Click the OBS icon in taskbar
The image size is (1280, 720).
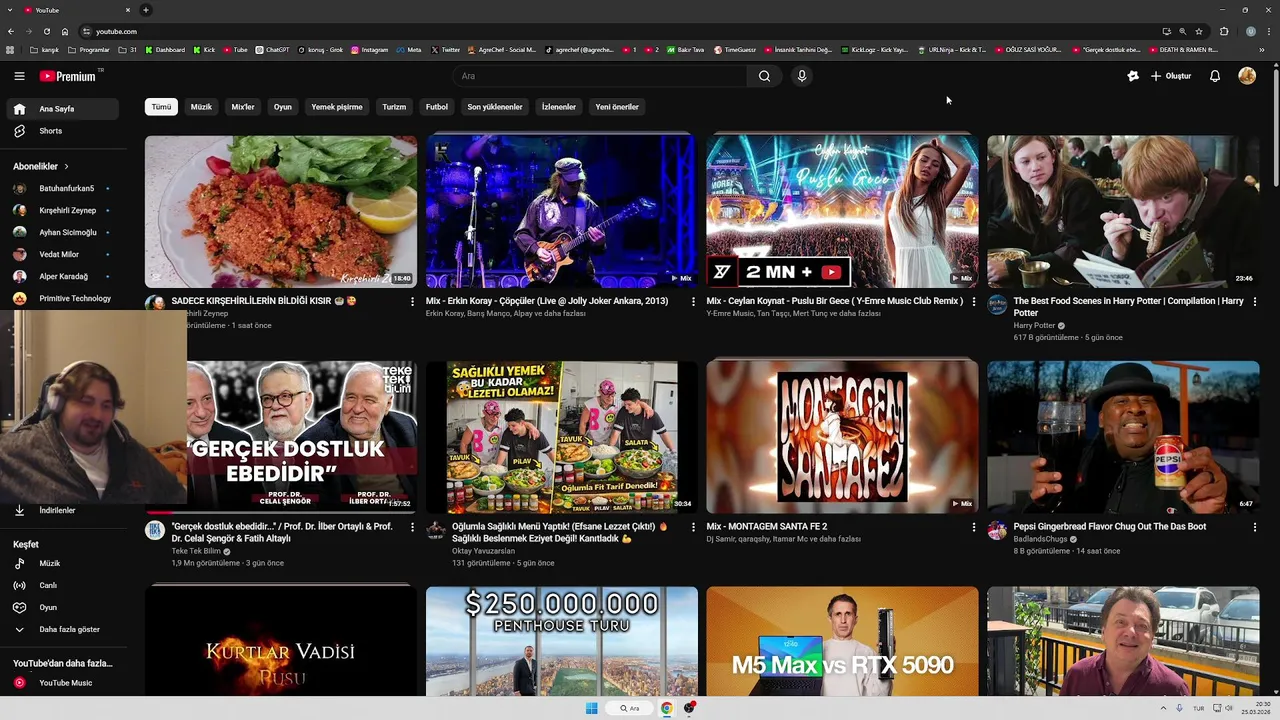pyautogui.click(x=689, y=708)
